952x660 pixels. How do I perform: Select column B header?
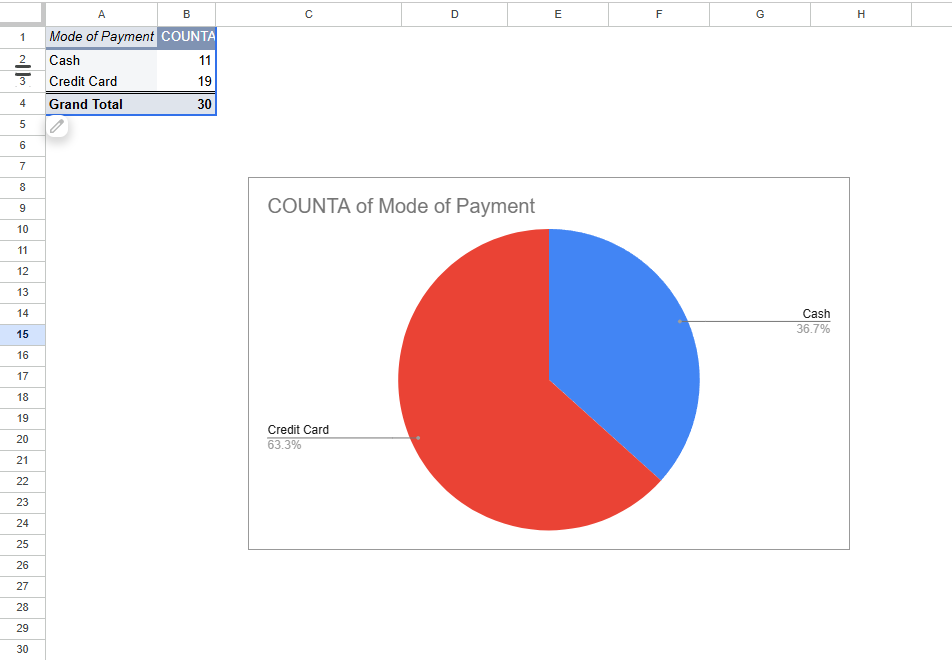tap(186, 14)
